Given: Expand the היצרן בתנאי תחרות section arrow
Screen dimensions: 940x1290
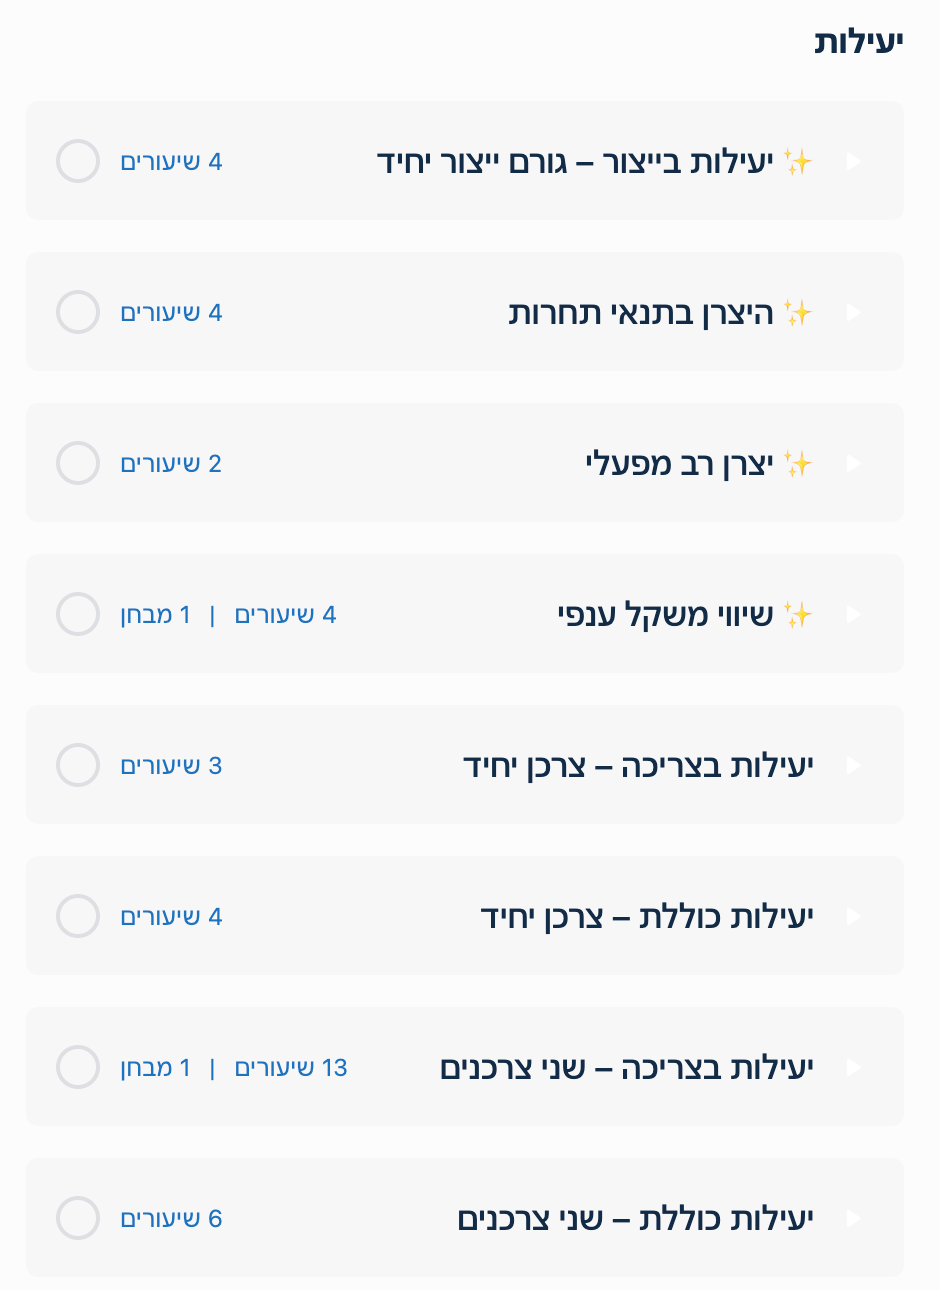Looking at the screenshot, I should pyautogui.click(x=853, y=312).
